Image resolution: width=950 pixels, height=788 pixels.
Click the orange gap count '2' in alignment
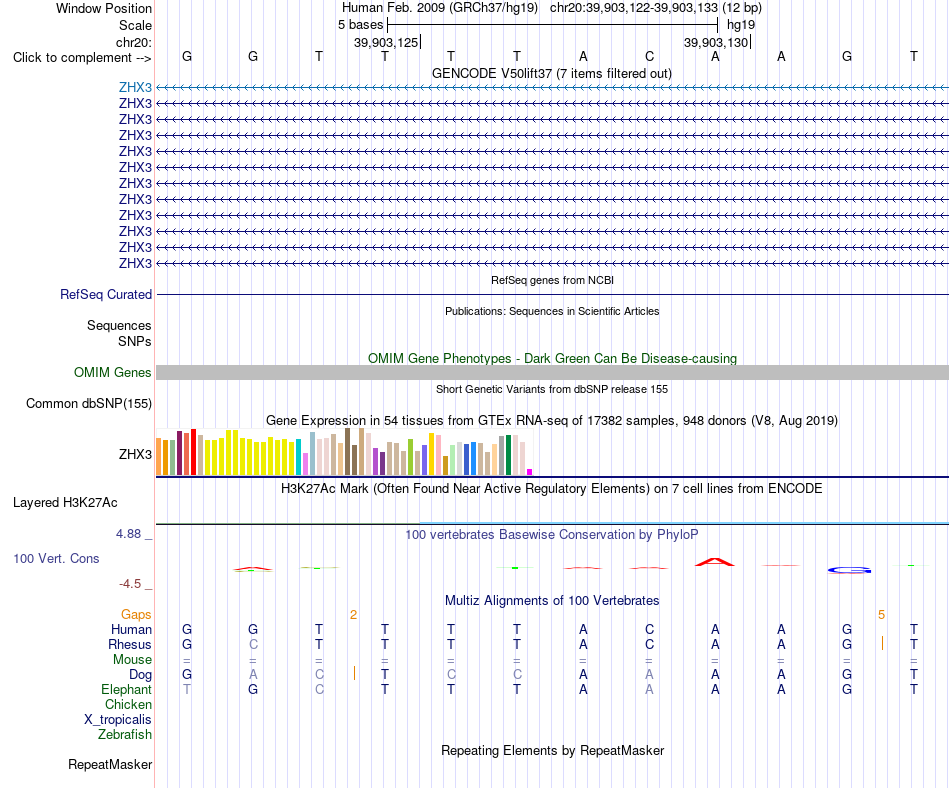[x=353, y=615]
